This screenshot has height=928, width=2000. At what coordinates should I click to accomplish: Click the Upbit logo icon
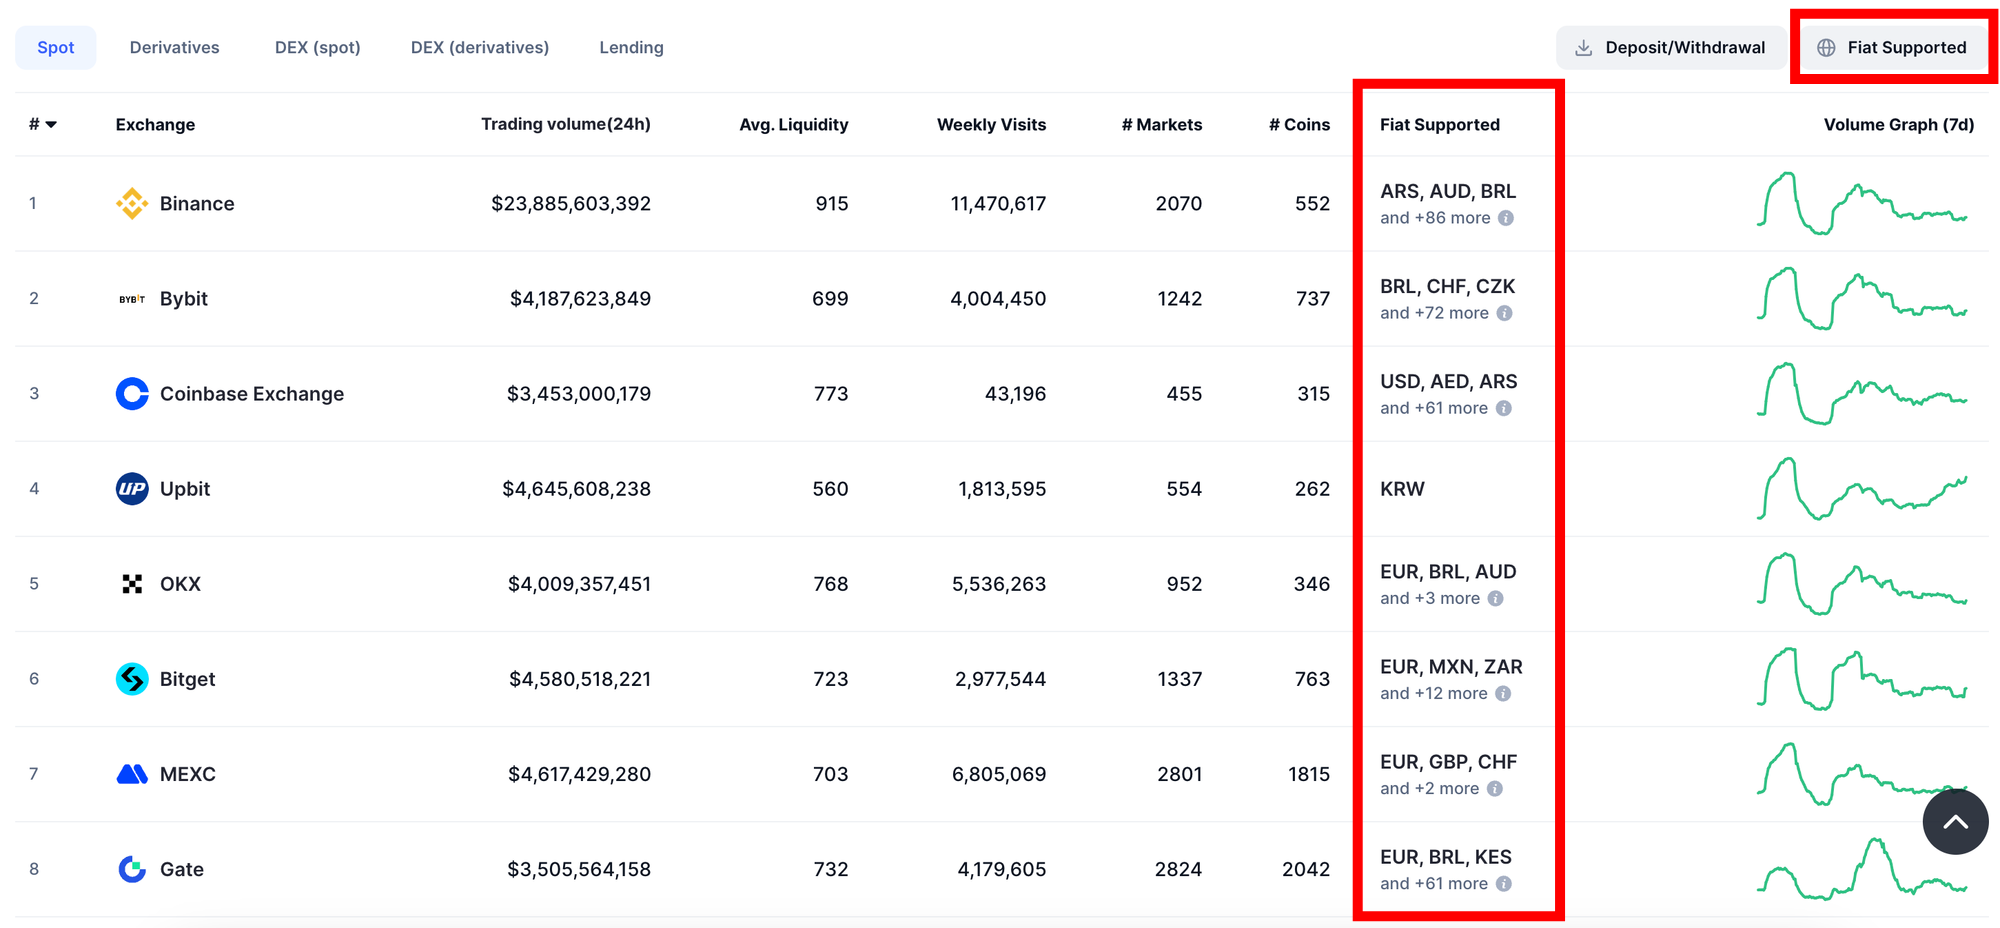[132, 489]
